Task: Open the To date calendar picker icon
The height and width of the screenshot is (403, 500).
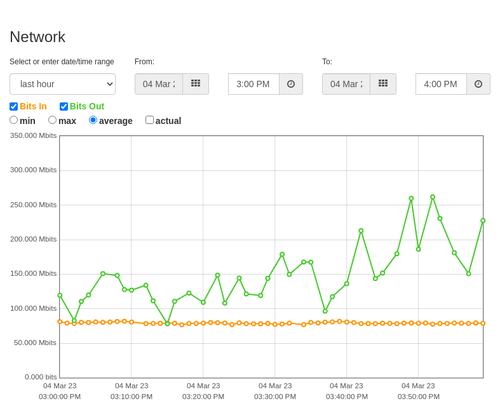Action: tap(383, 84)
